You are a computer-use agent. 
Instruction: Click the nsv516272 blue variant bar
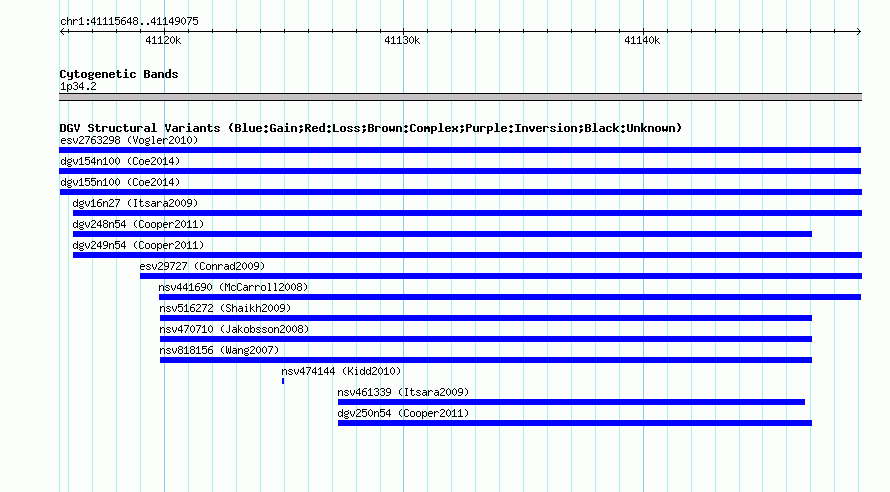486,318
